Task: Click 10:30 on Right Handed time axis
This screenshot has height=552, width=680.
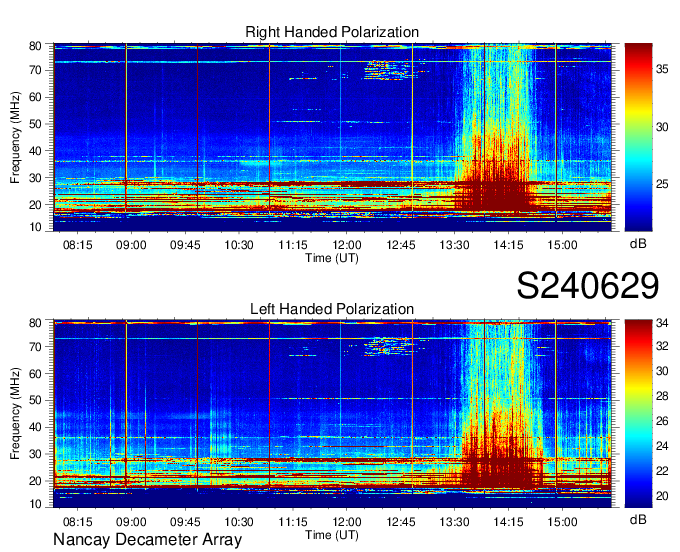Action: 239,245
